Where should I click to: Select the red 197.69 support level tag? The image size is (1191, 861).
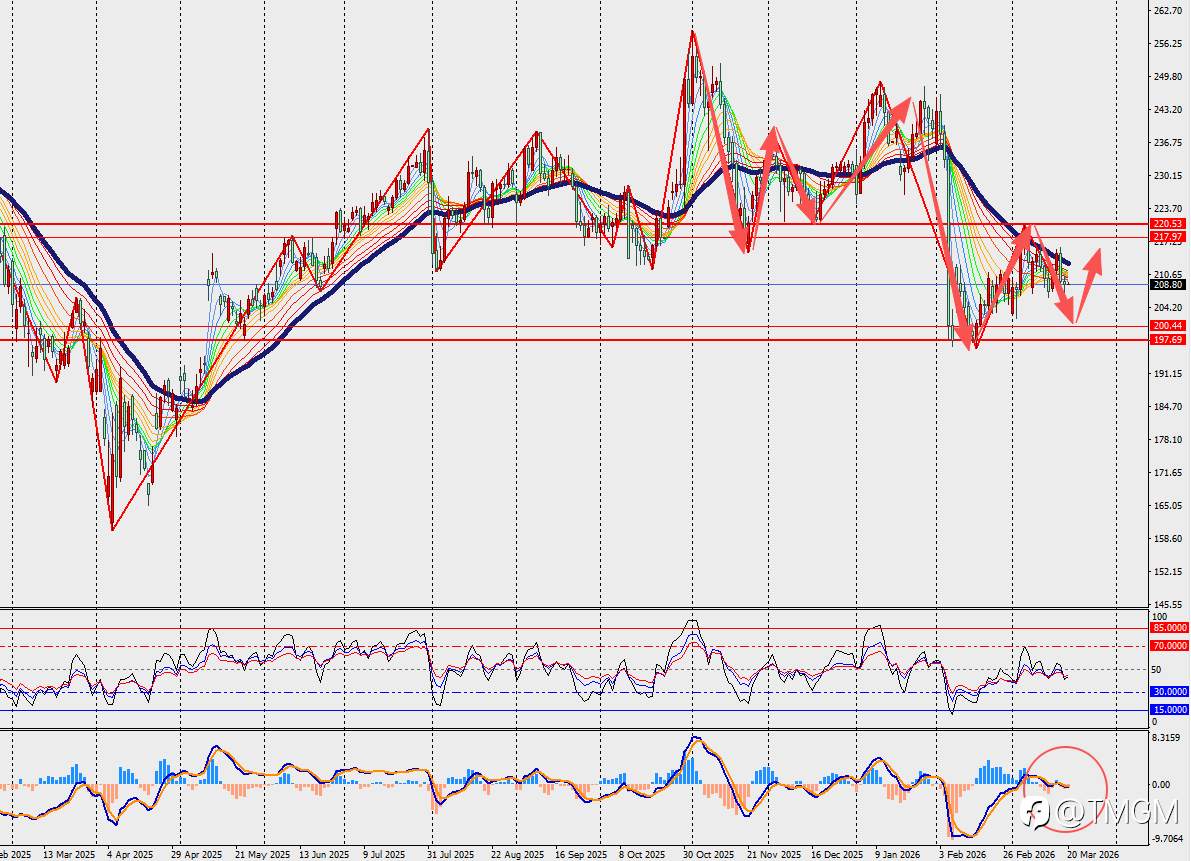coord(1168,339)
